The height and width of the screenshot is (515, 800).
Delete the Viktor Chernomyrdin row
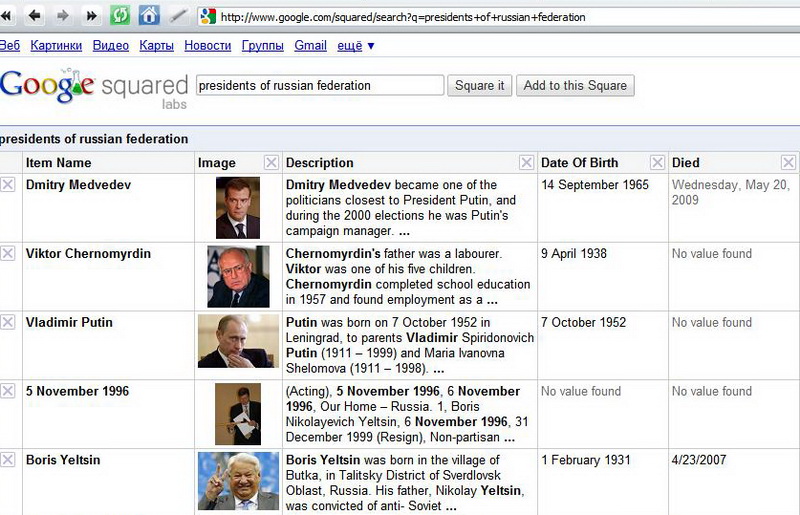click(x=8, y=254)
